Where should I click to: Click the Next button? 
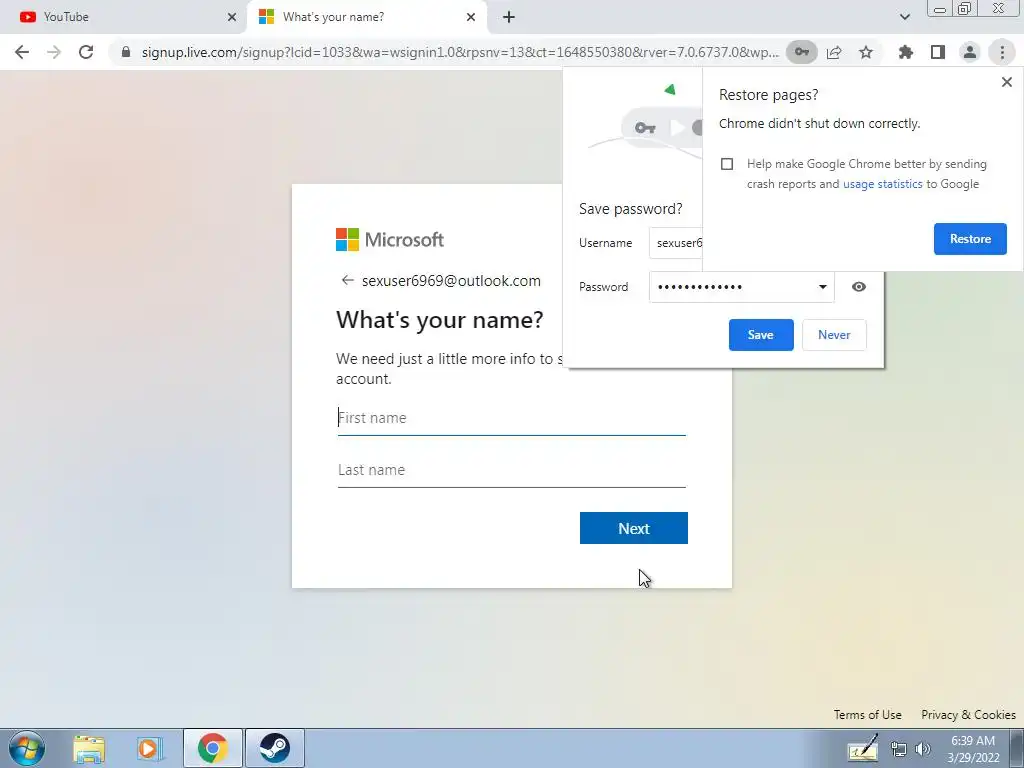click(x=633, y=528)
